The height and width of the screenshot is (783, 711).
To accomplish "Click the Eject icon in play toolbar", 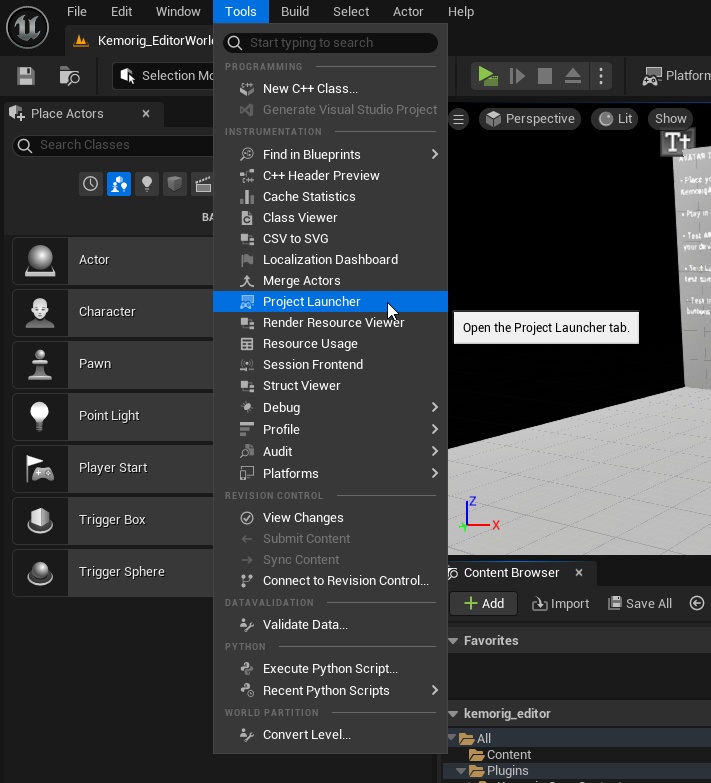I will 573,76.
